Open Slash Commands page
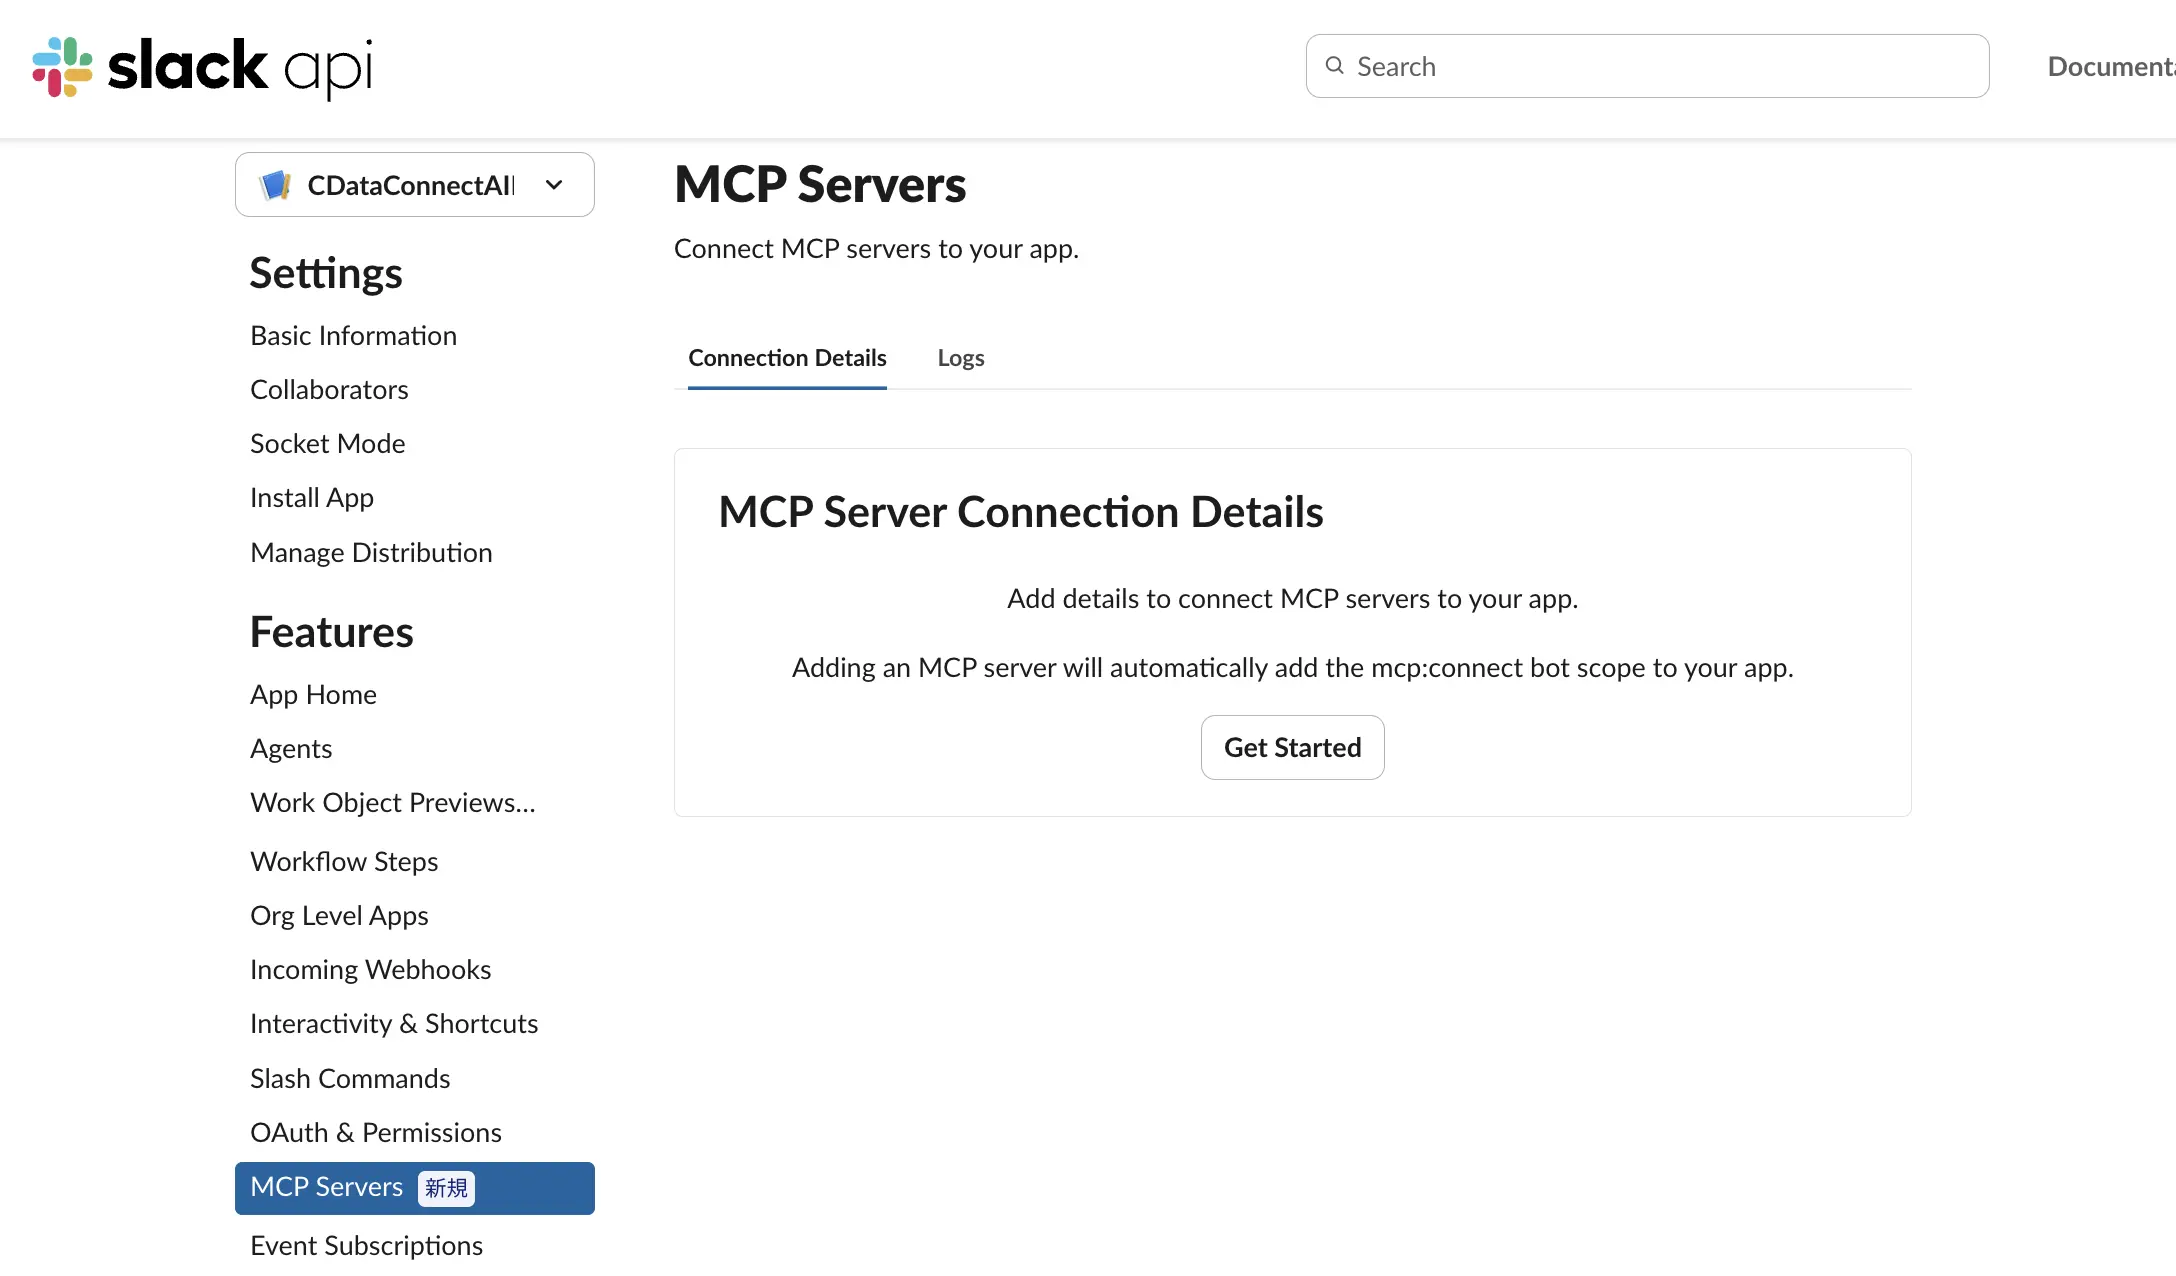This screenshot has width=2176, height=1276. coord(350,1079)
